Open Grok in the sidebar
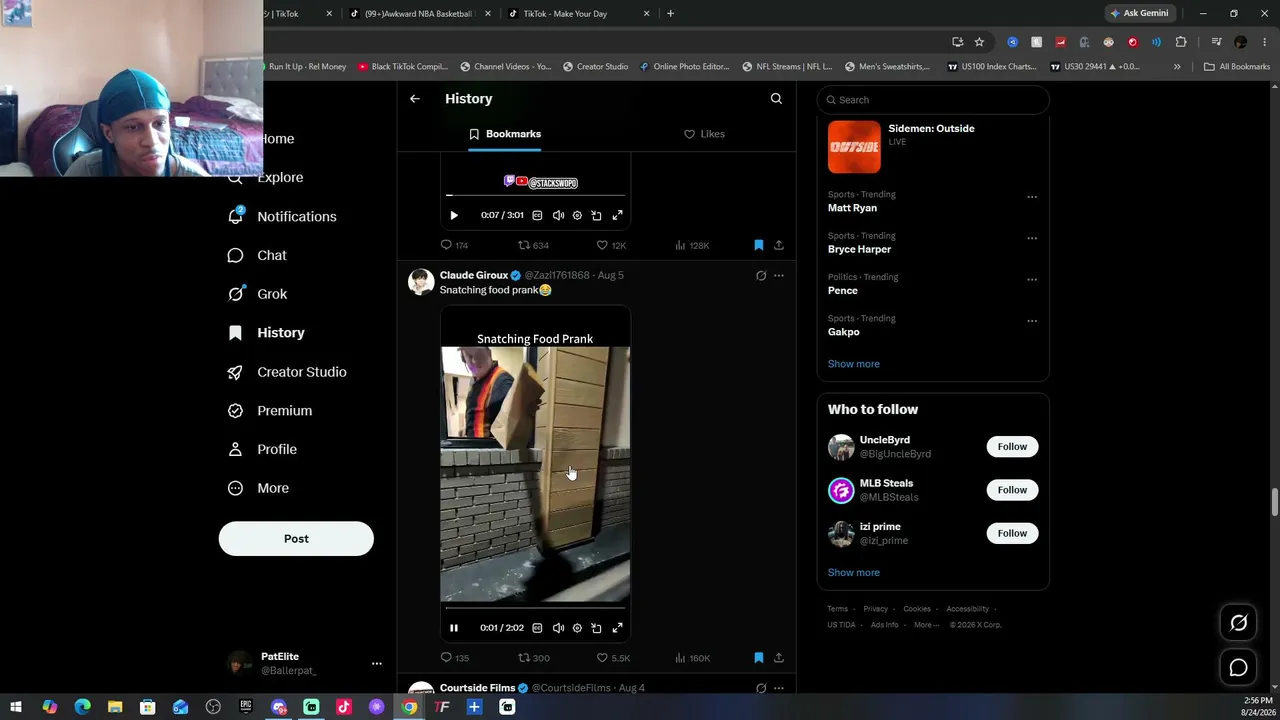Image resolution: width=1280 pixels, height=720 pixels. click(258, 294)
